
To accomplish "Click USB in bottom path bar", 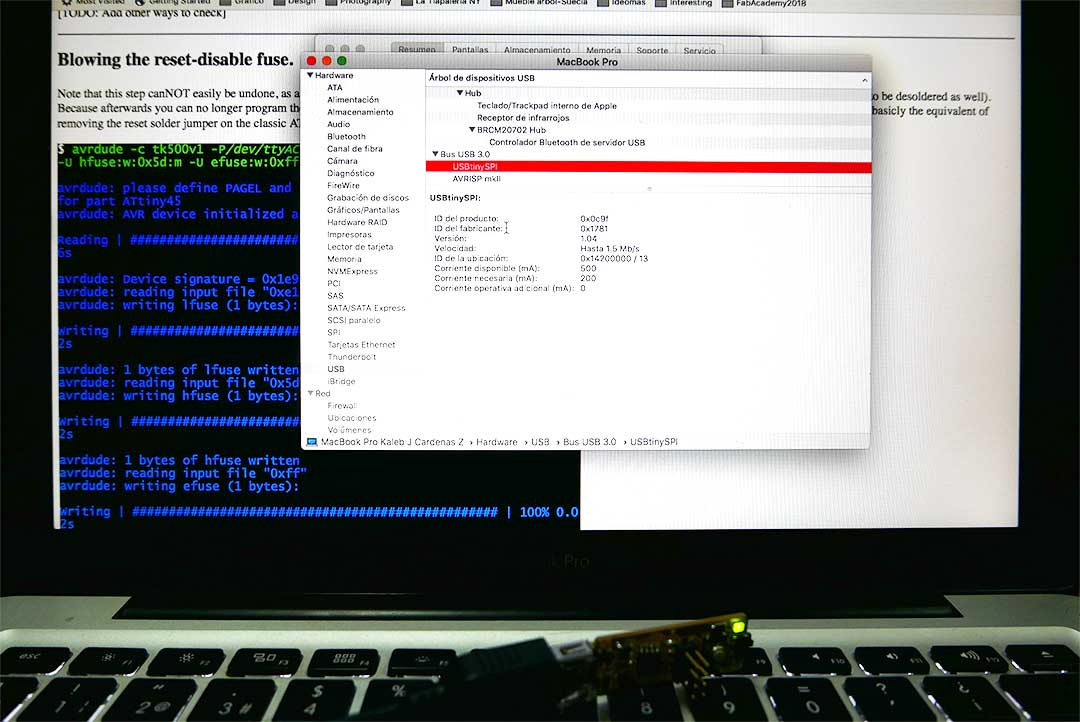I will point(540,442).
